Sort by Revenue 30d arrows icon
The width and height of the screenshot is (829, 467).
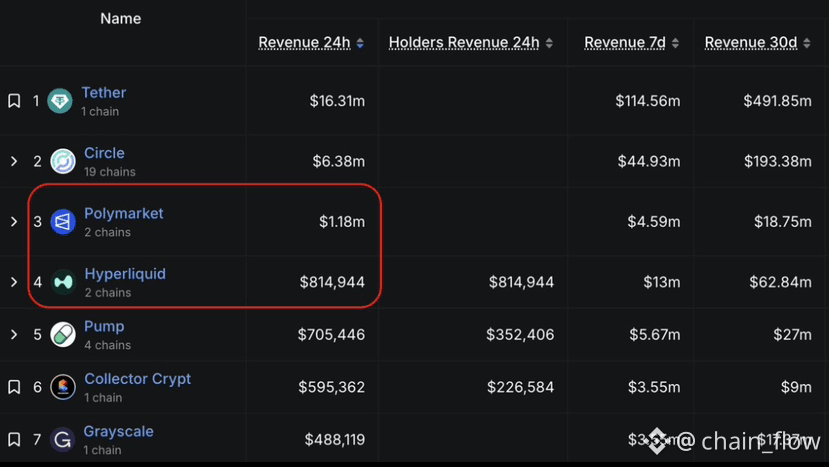point(807,43)
